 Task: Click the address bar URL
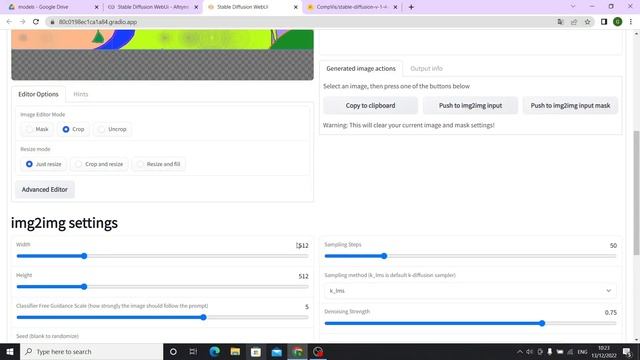coord(98,22)
